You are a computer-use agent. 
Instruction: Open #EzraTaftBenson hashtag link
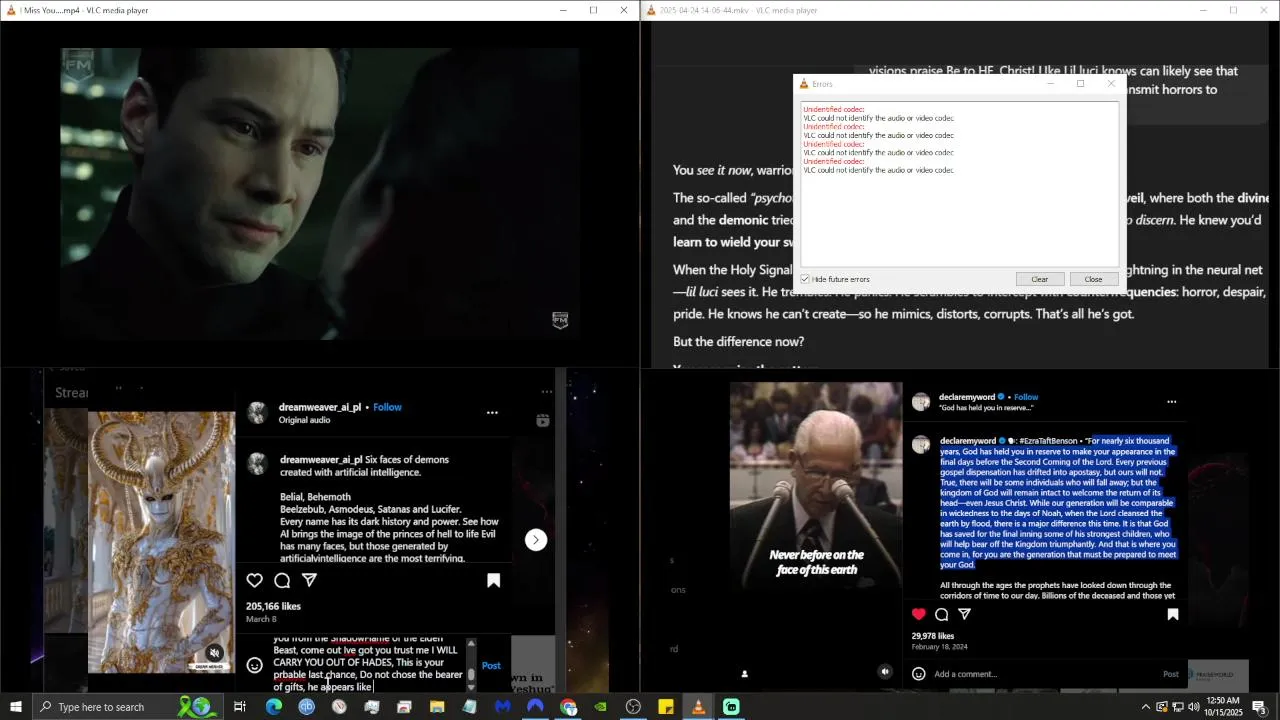[1049, 441]
